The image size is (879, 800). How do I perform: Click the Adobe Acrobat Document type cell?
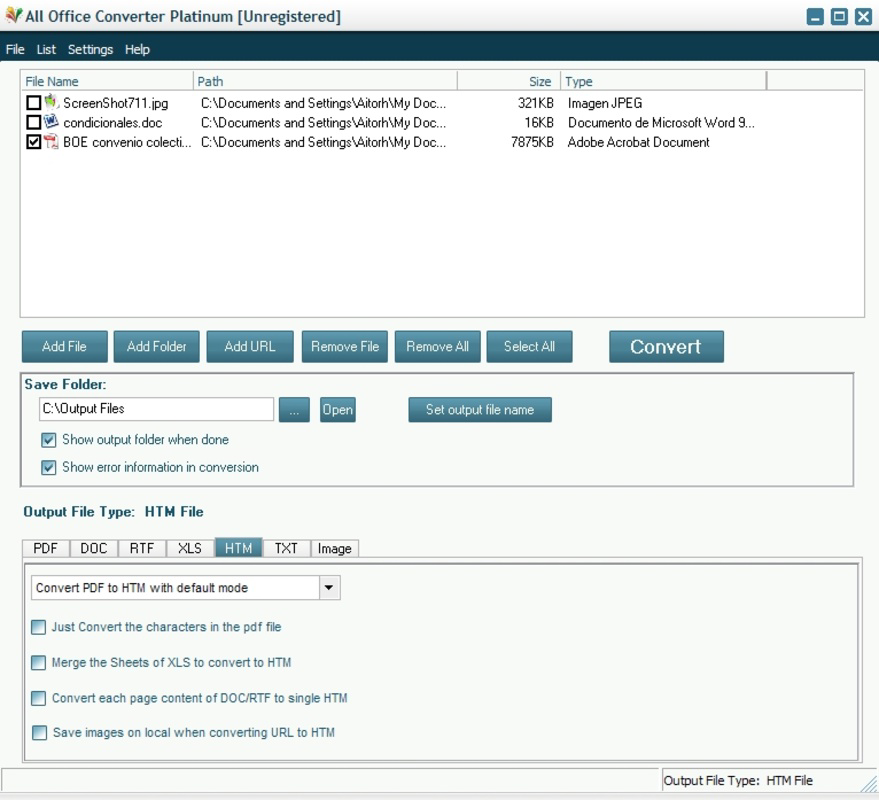pyautogui.click(x=639, y=142)
